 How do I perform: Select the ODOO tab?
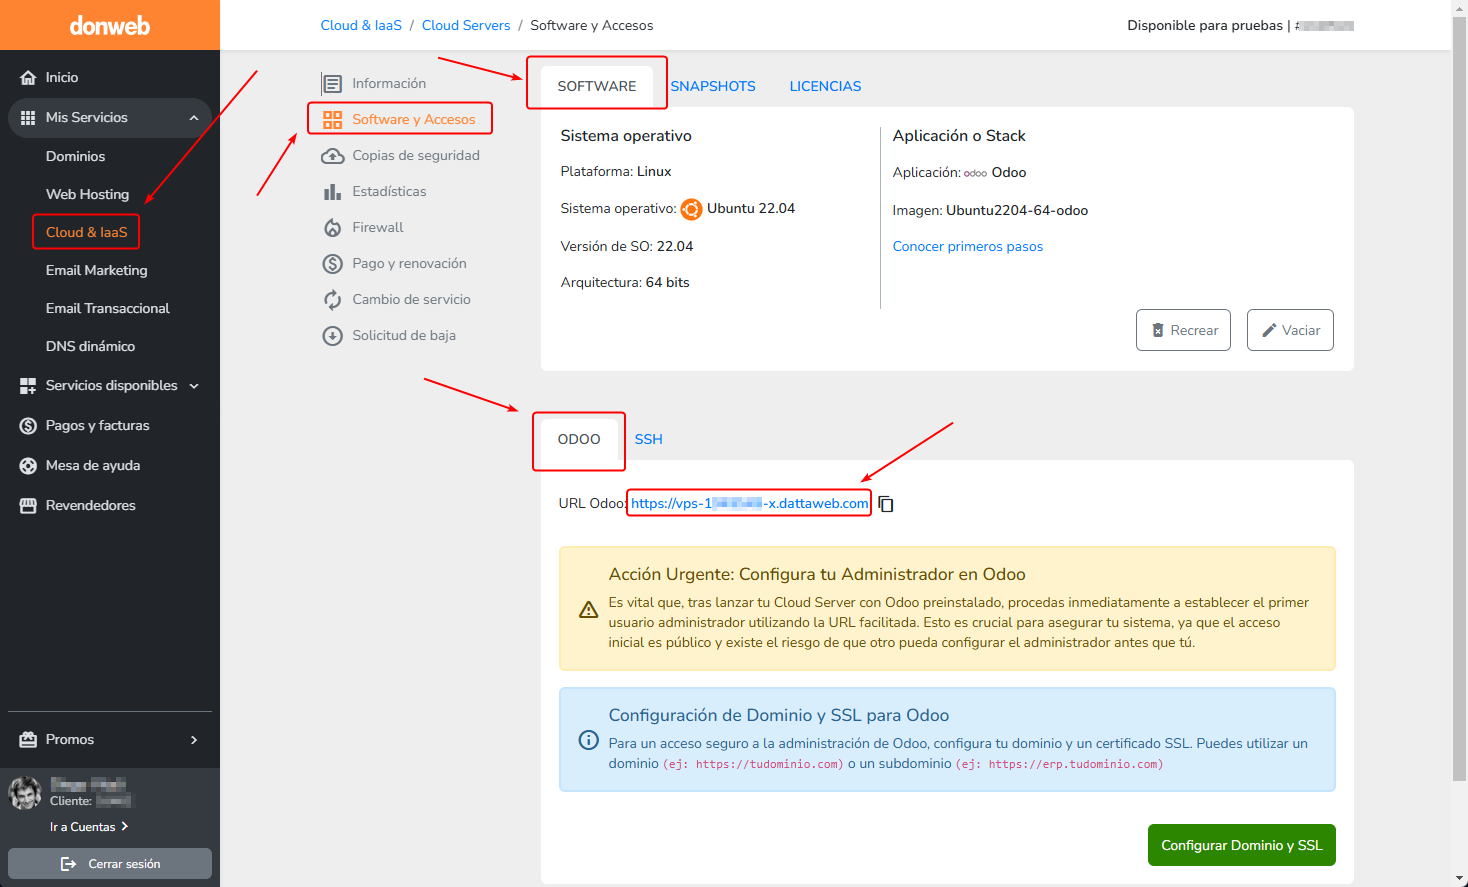tap(579, 439)
